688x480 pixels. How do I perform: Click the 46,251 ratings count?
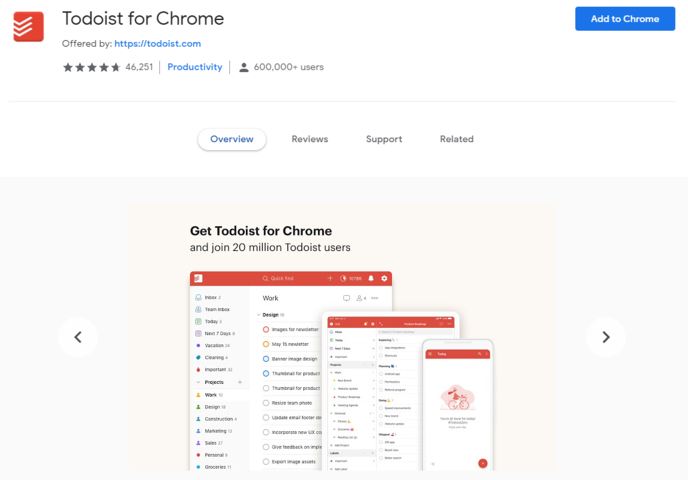[x=139, y=67]
